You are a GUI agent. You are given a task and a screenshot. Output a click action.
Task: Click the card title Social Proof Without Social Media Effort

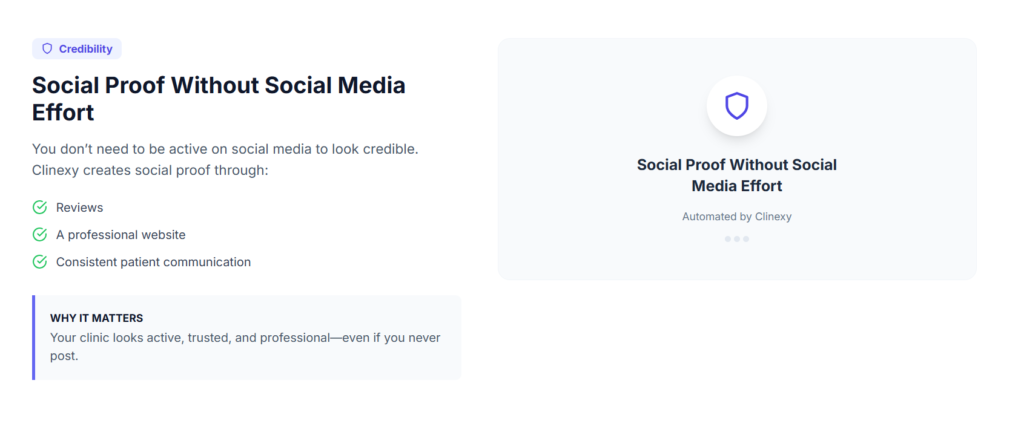pyautogui.click(x=737, y=175)
